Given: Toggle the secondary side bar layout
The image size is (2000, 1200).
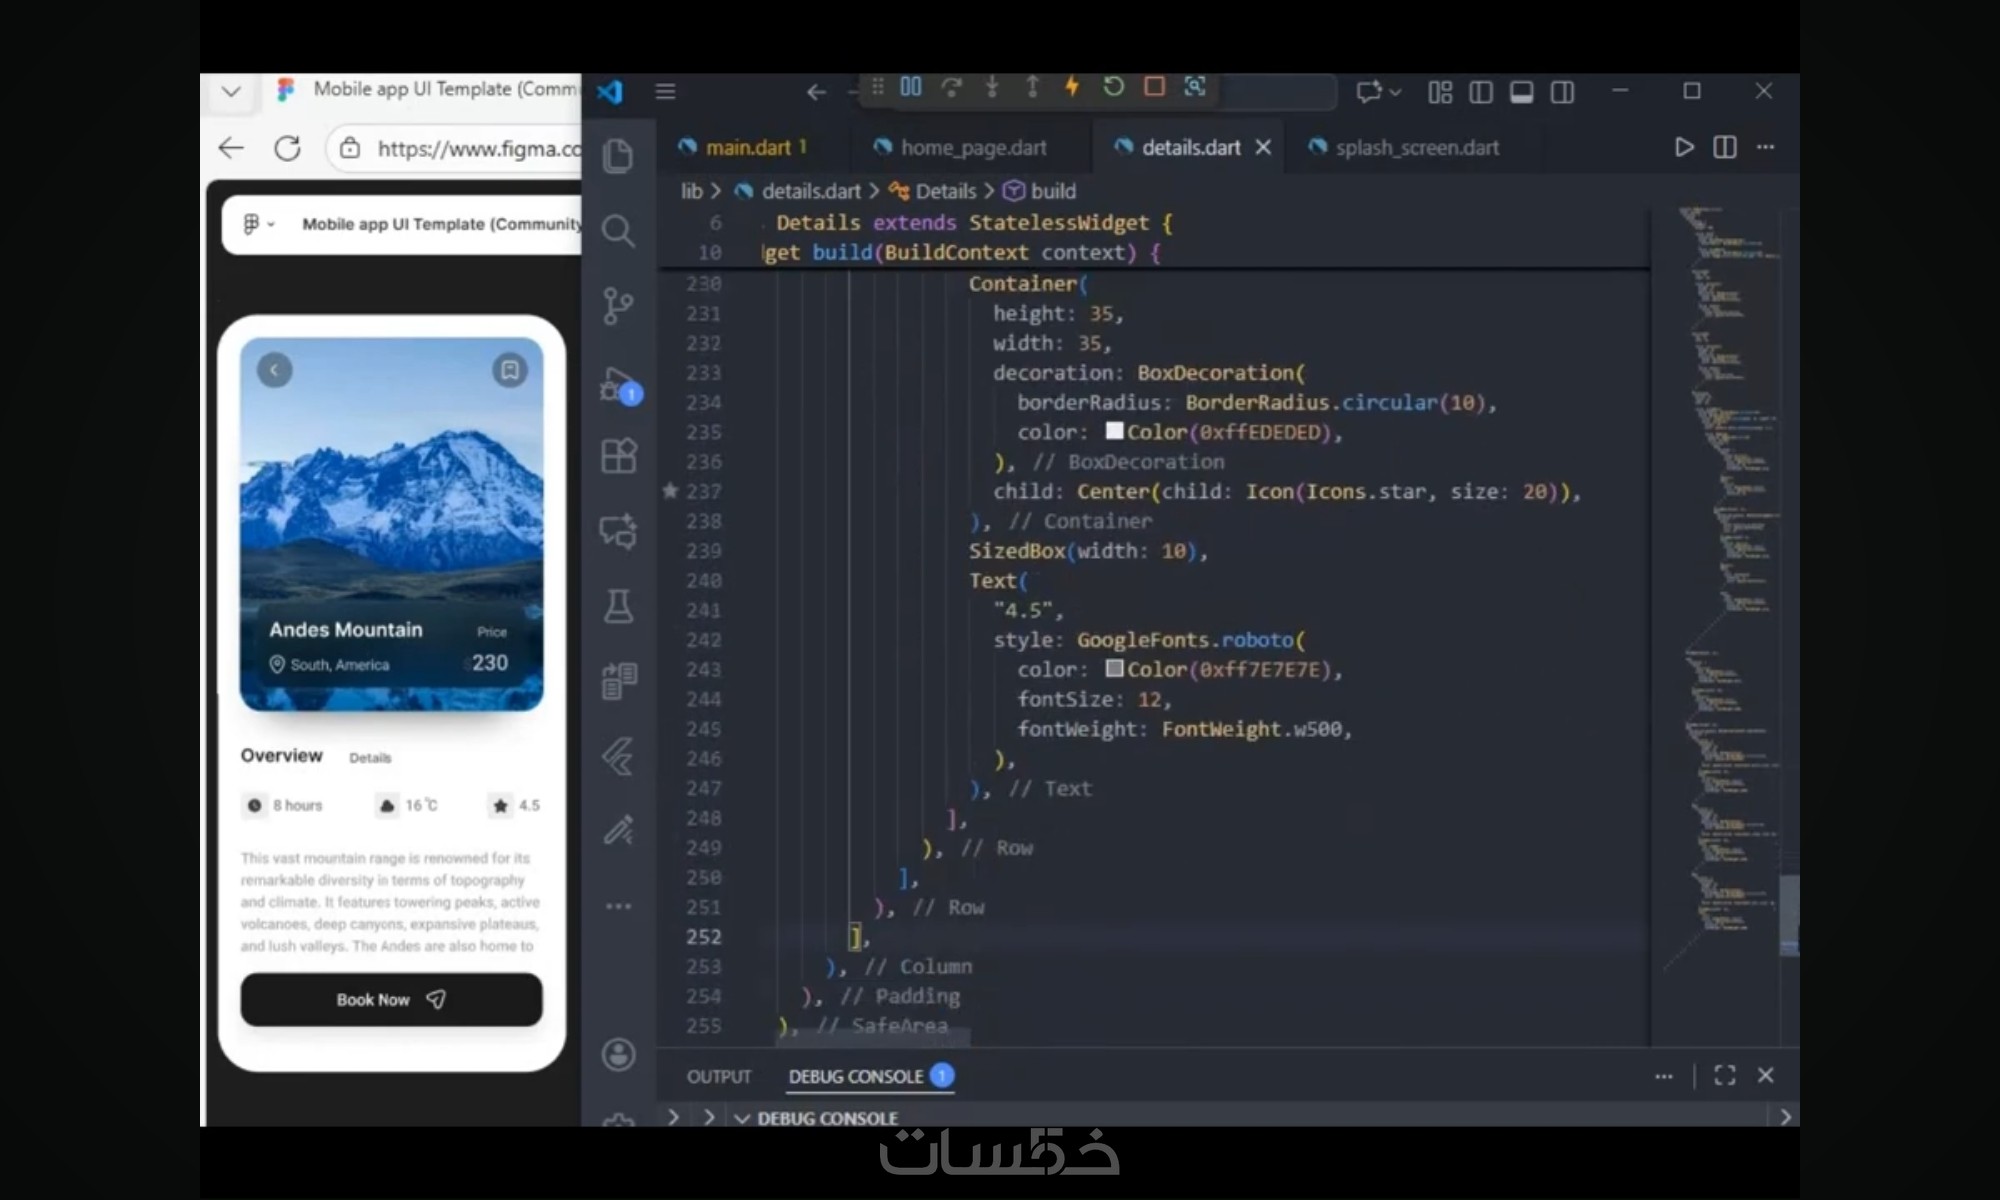Looking at the screenshot, I should [x=1562, y=93].
